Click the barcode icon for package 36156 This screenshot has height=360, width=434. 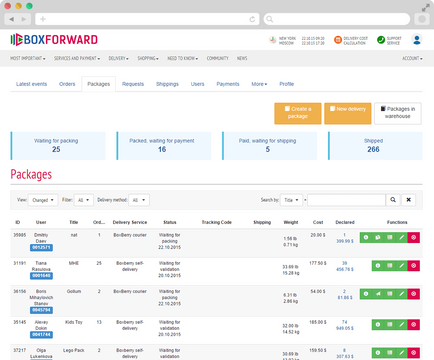(x=390, y=294)
